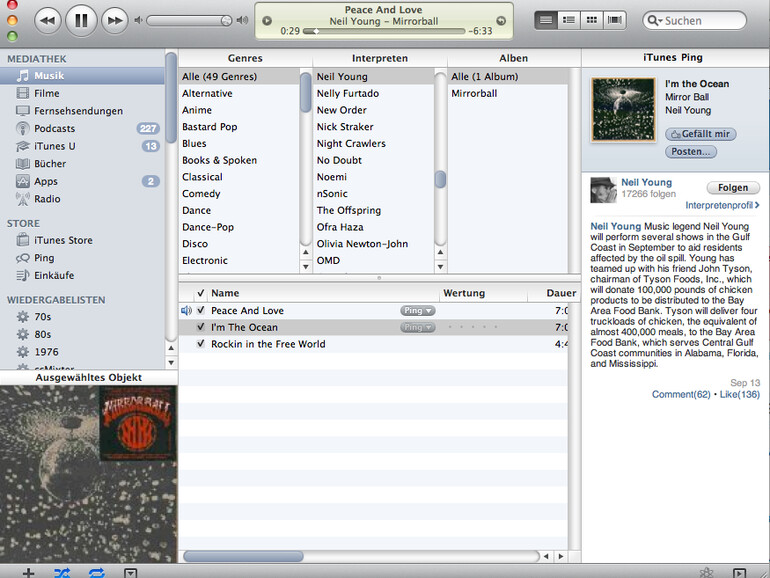This screenshot has width=770, height=578.
Task: Hide the artwork viewer panel
Action: click(x=131, y=573)
